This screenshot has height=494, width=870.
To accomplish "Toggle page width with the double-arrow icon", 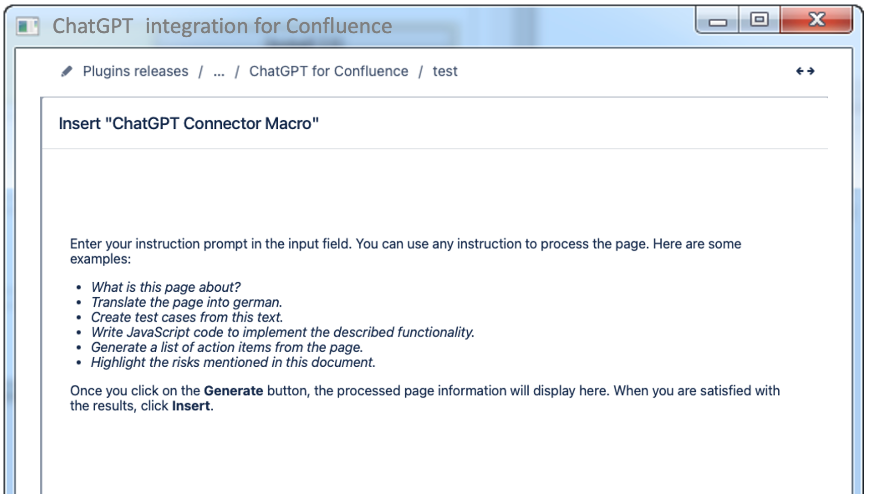I will [x=805, y=71].
